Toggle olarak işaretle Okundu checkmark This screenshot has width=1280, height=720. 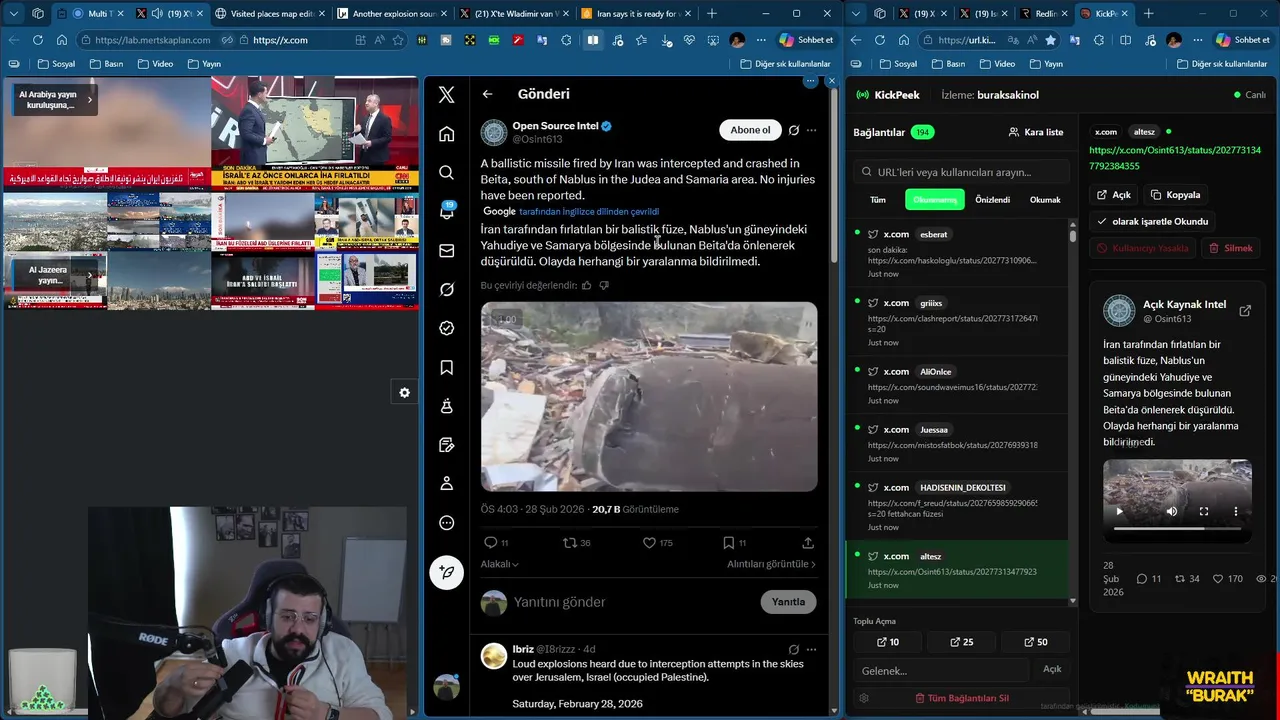[x=1152, y=221]
